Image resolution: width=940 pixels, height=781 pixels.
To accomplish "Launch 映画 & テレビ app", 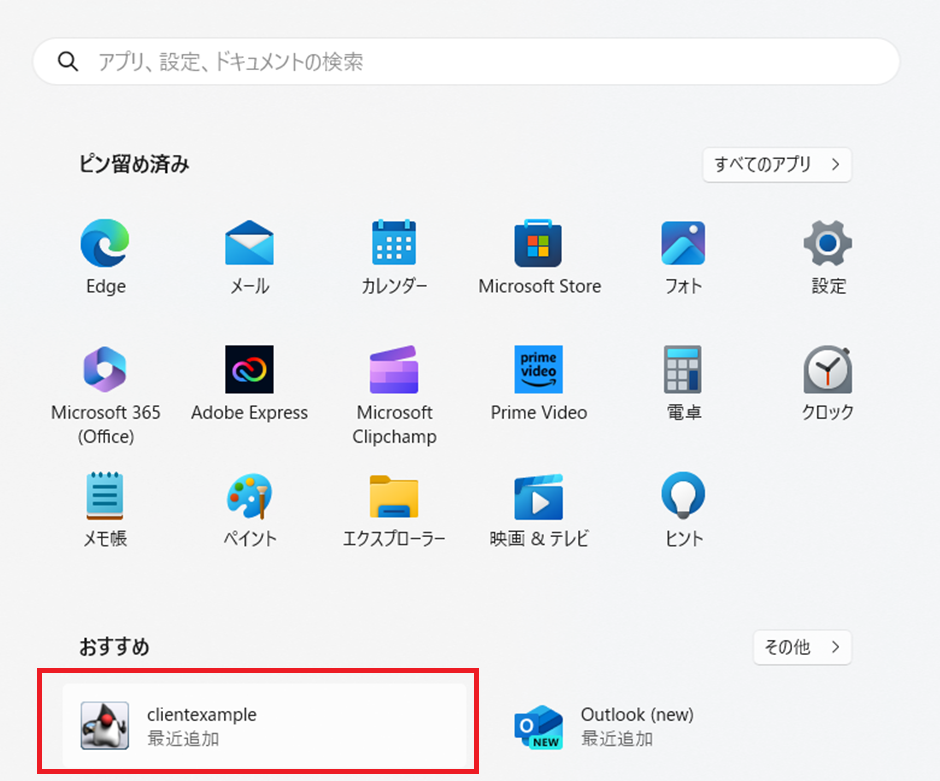I will tap(538, 496).
